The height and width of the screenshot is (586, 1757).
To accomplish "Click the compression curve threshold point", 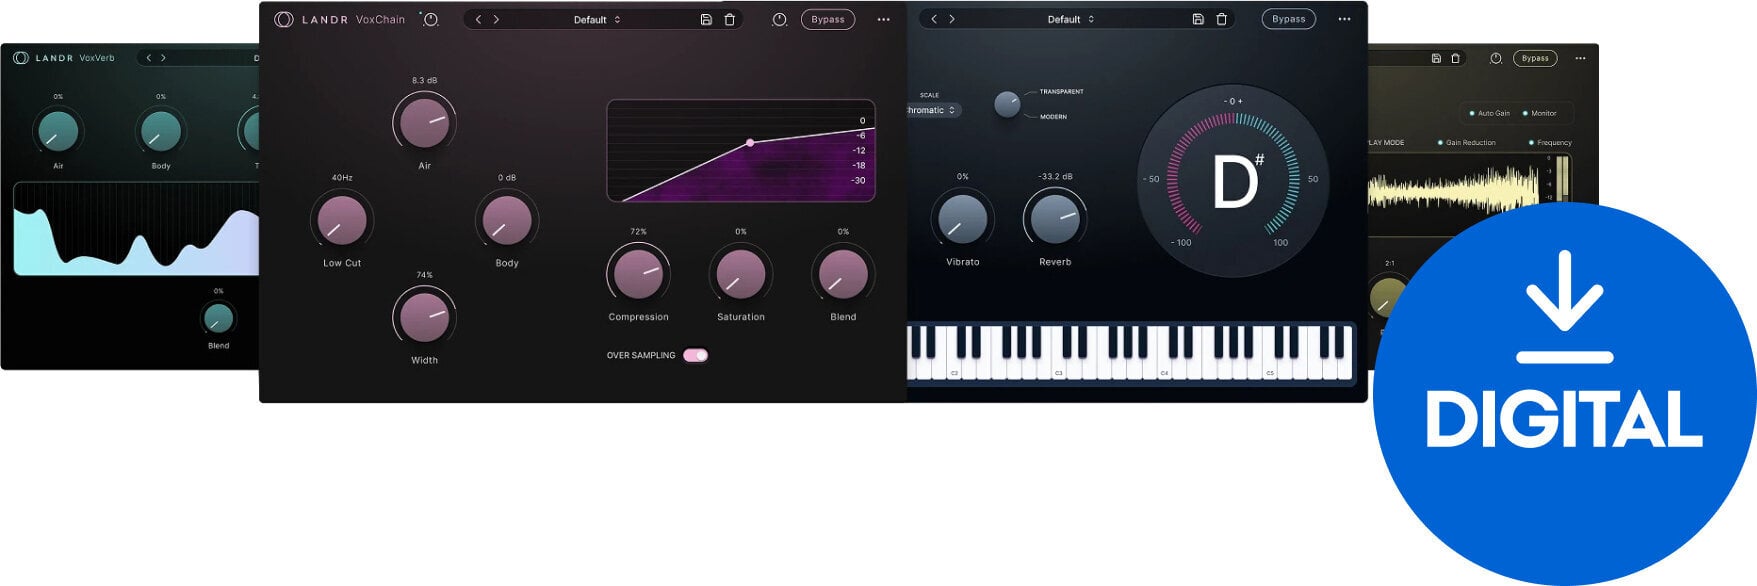I will coord(751,143).
